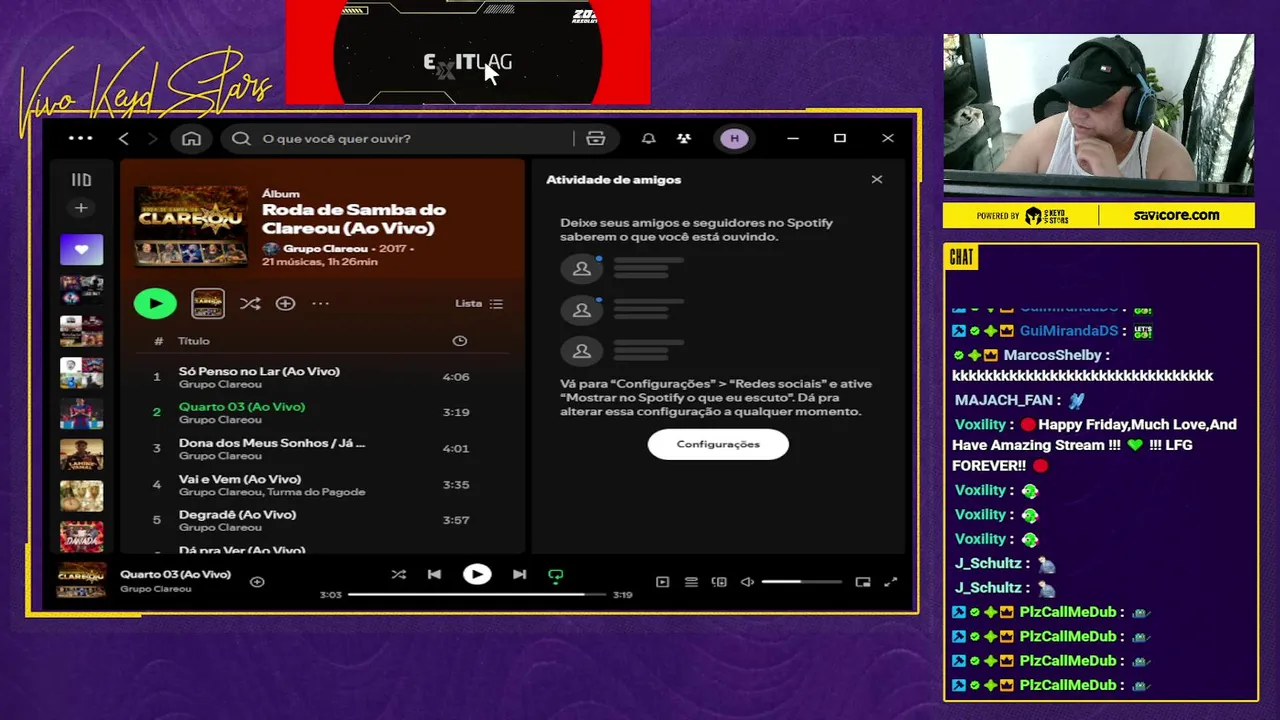Click the savicore.com banner
This screenshot has width=1280, height=720.
(1176, 215)
